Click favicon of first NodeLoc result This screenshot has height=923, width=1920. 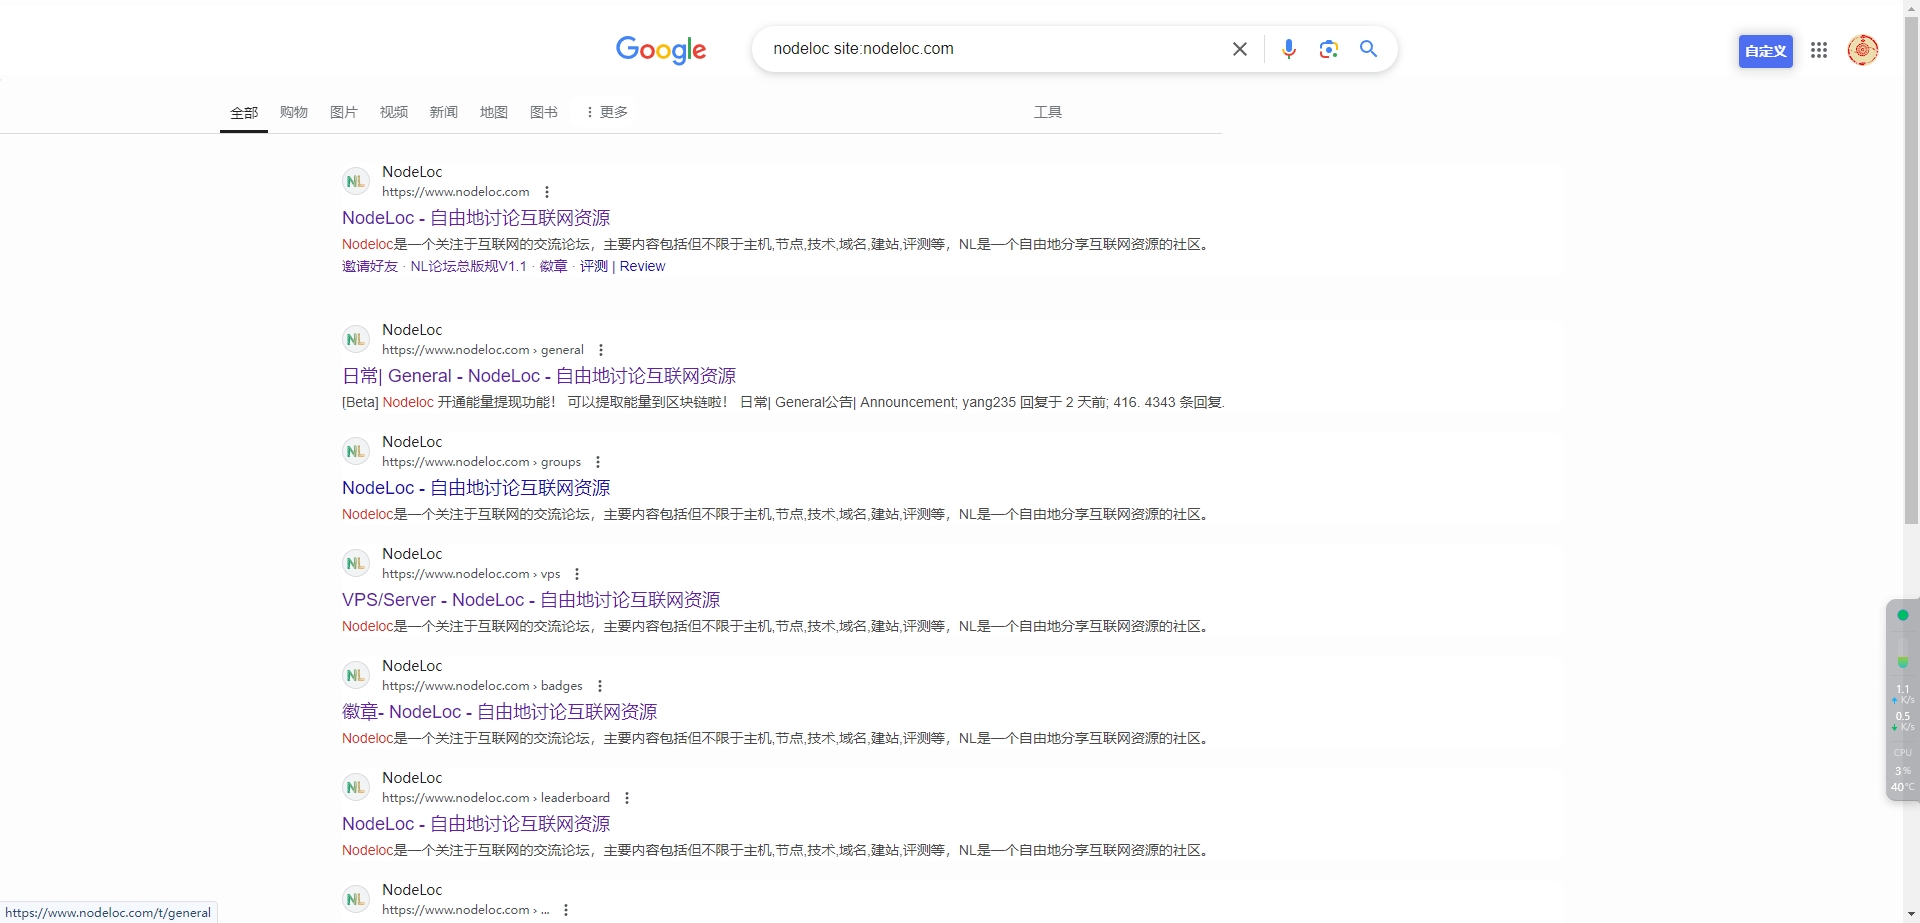(x=356, y=181)
